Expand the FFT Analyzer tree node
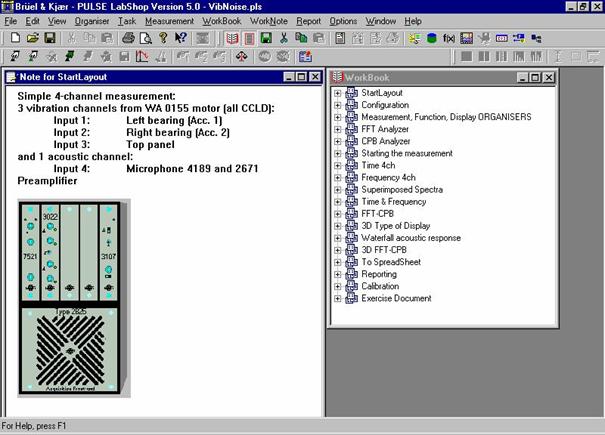The image size is (605, 435). pos(338,129)
